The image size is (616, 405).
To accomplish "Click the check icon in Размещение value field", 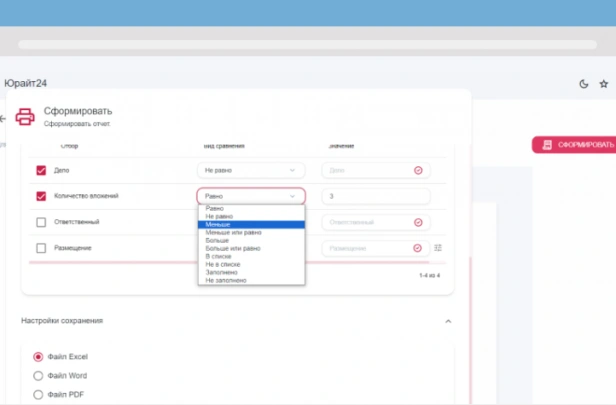I will point(418,248).
